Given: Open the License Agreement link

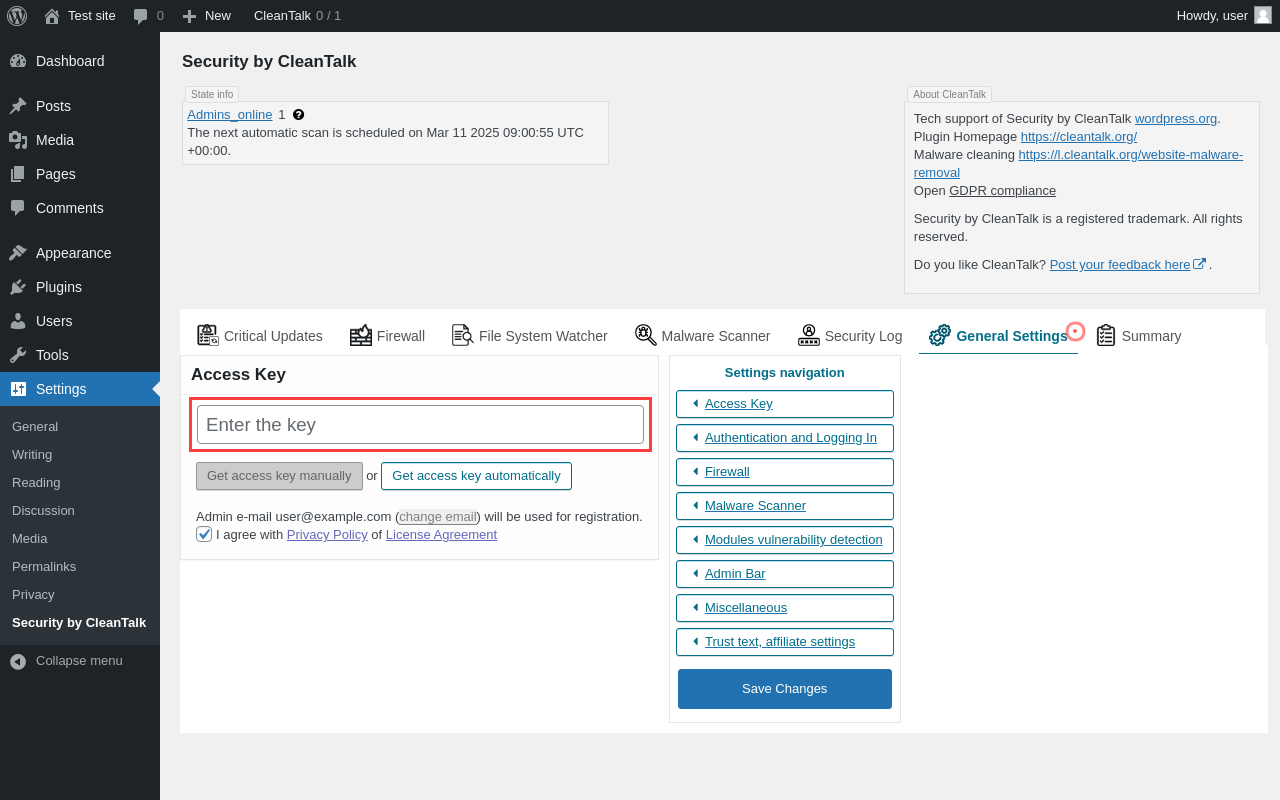Looking at the screenshot, I should pyautogui.click(x=441, y=534).
